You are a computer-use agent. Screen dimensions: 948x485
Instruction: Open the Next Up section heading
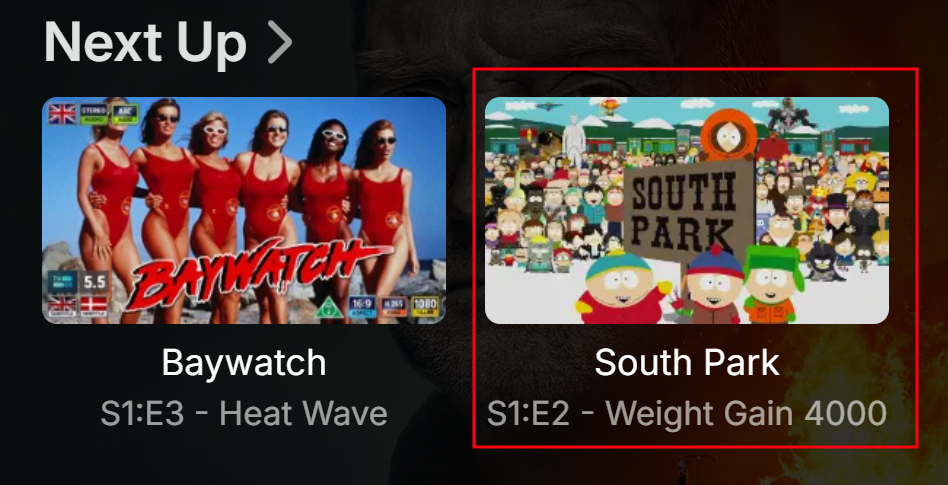pos(145,42)
